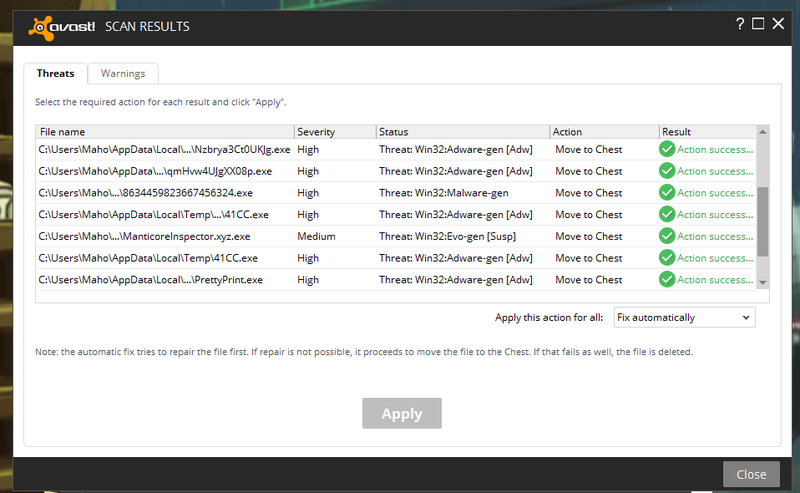800x493 pixels.
Task: Click scrollbar up arrow in results list
Action: (x=763, y=132)
